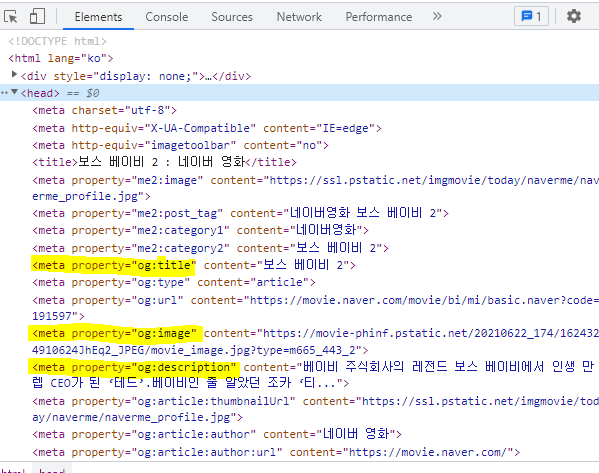Select the meta charset utf-8 line

coord(104,110)
